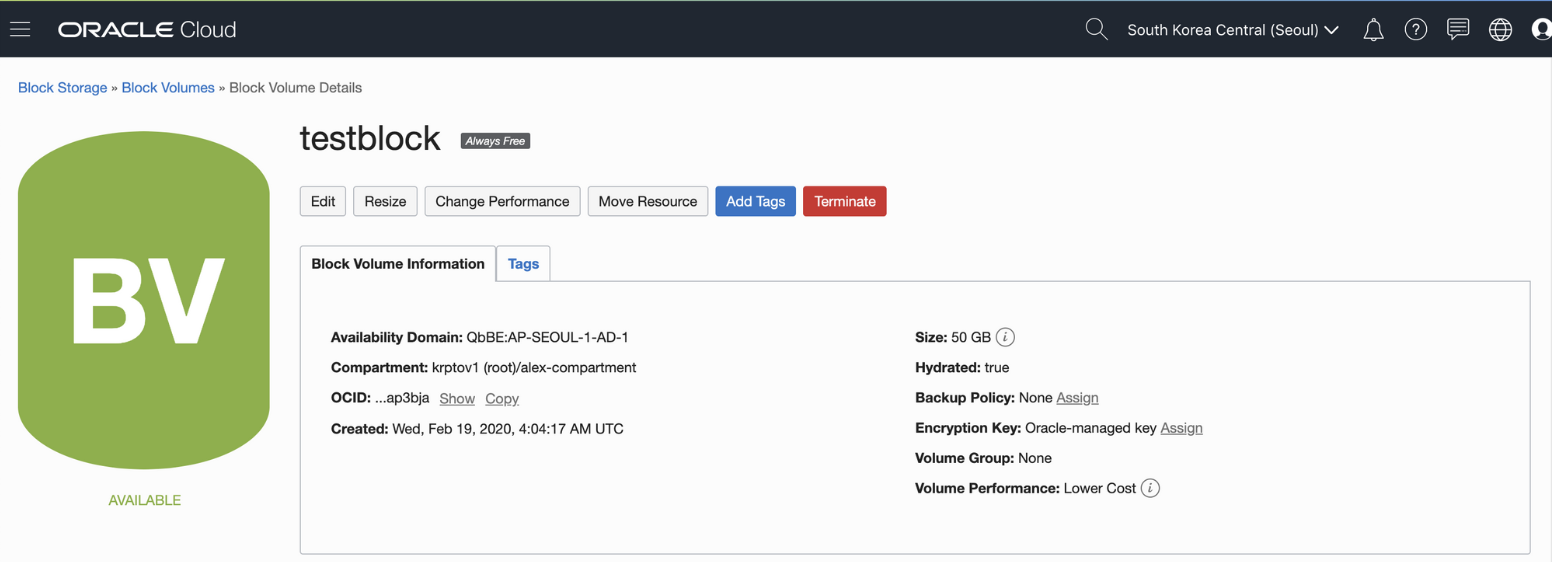This screenshot has height=562, width=1554.
Task: Click the AVAILABLE status label
Action: [x=145, y=500]
